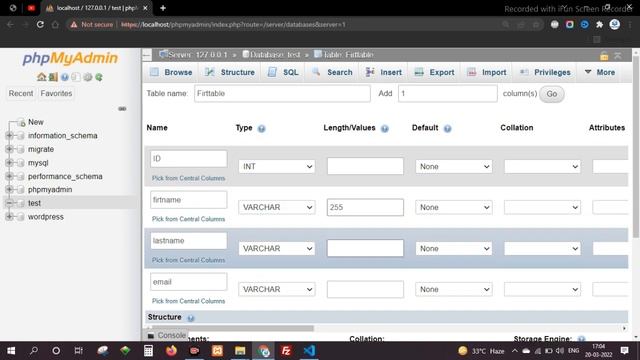Screen dimensions: 640x360
Task: Open the Export tab
Action: click(x=434, y=72)
